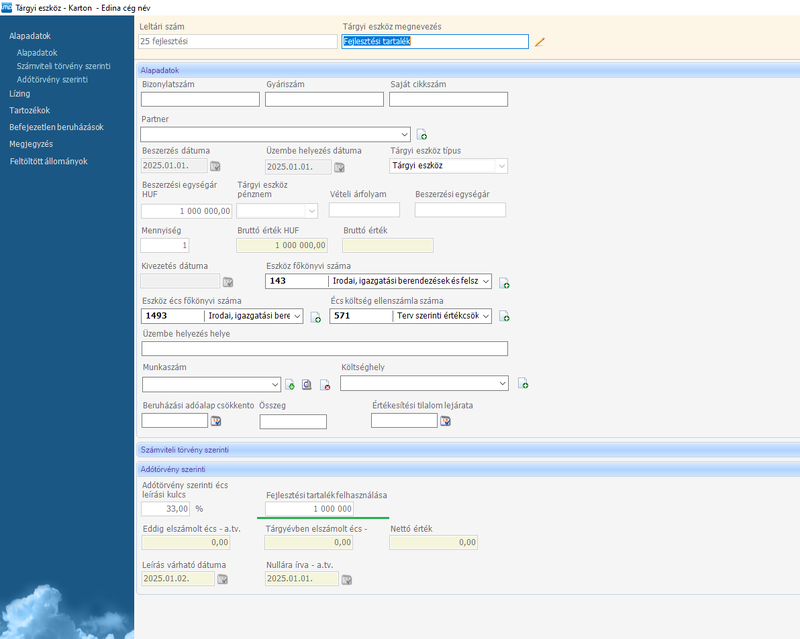Viewport: 800px width, 639px height.
Task: Add new Költséghely with plus icon
Action: (522, 384)
